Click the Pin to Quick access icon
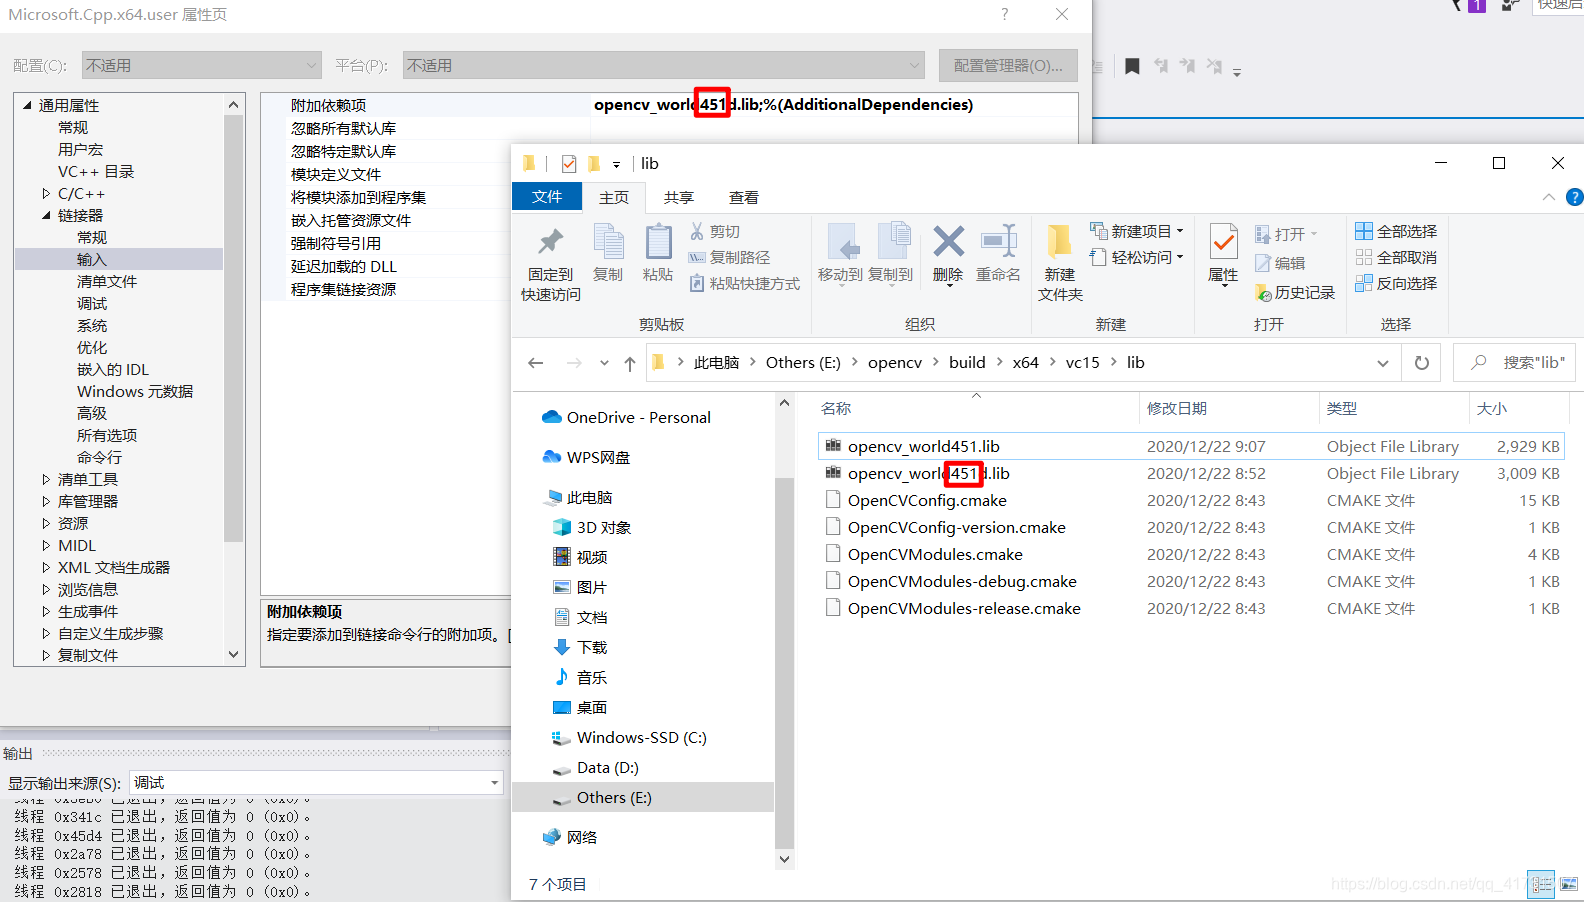The image size is (1584, 902). point(550,243)
